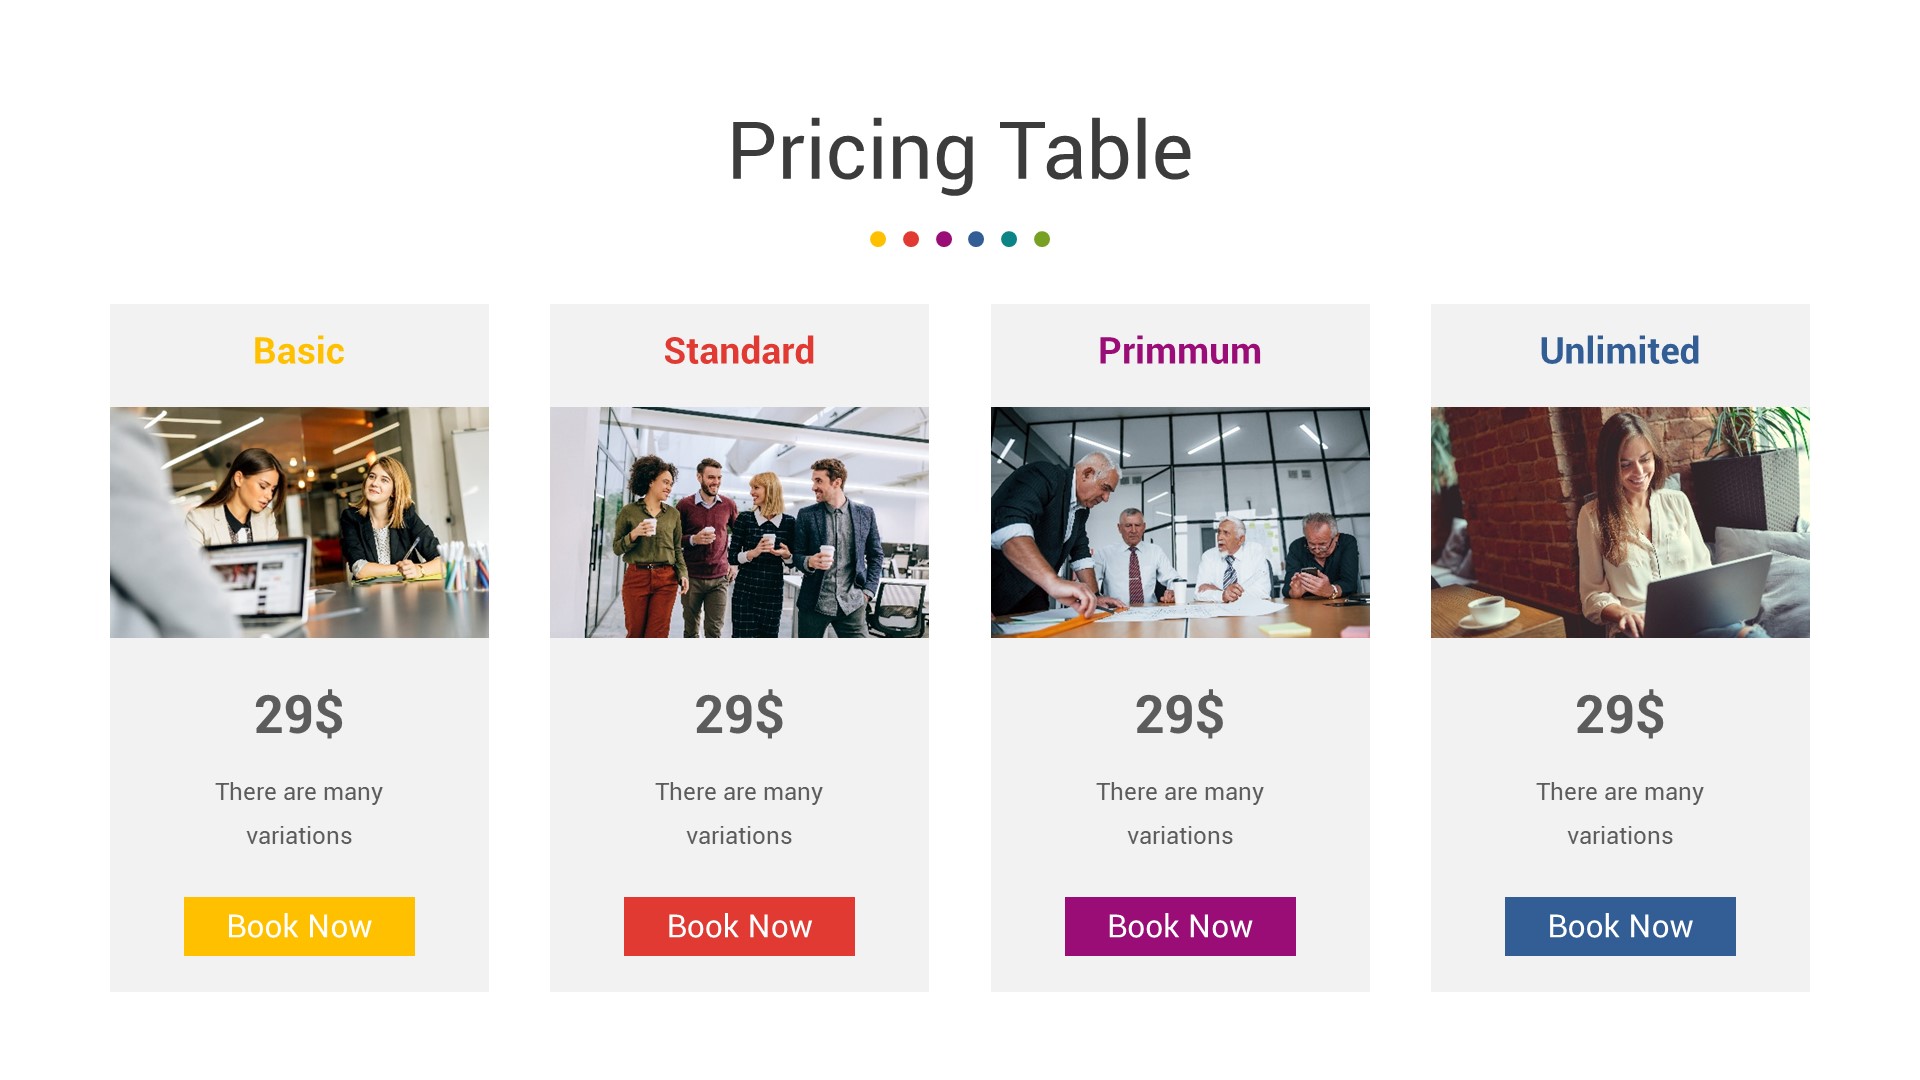The height and width of the screenshot is (1080, 1920).
Task: Select the purple dot under the title
Action: [x=944, y=239]
